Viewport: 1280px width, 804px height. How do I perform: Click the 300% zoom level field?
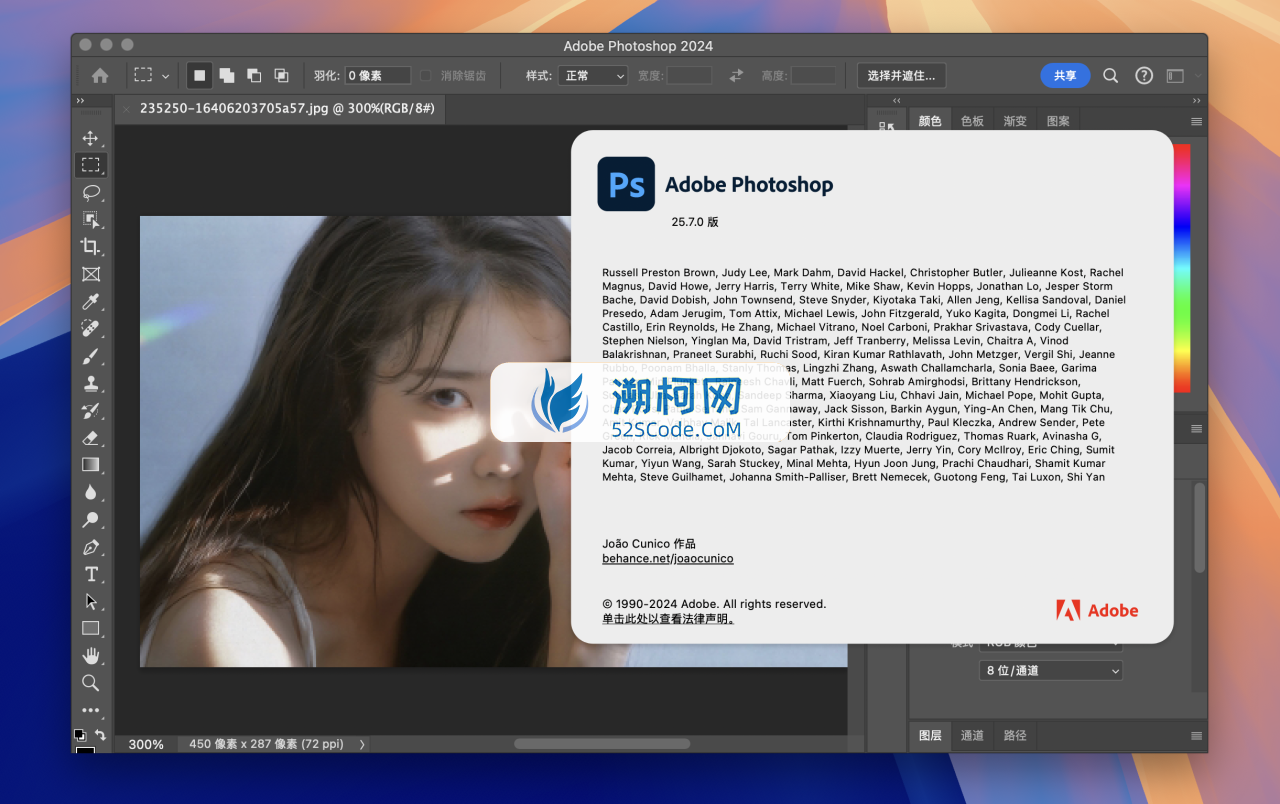(146, 744)
